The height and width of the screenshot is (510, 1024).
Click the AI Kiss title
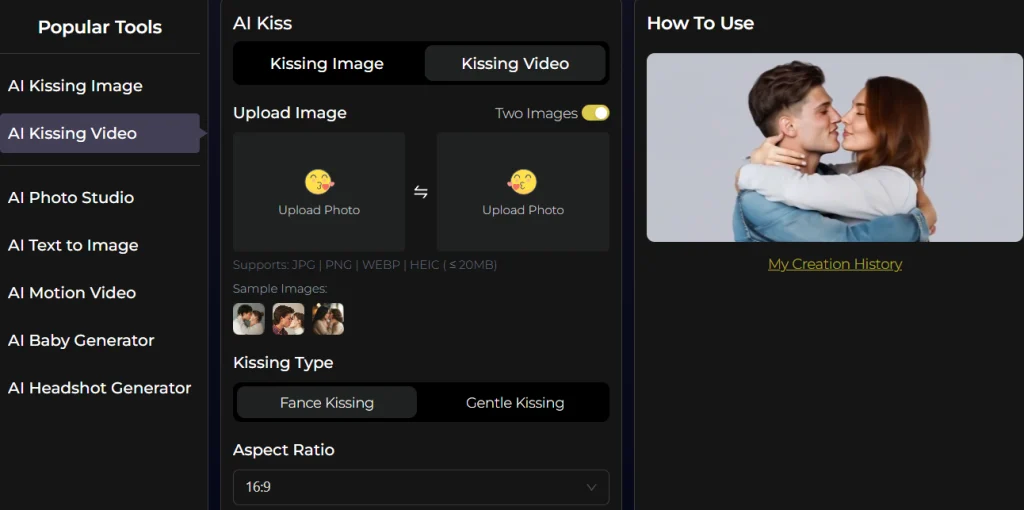263,23
